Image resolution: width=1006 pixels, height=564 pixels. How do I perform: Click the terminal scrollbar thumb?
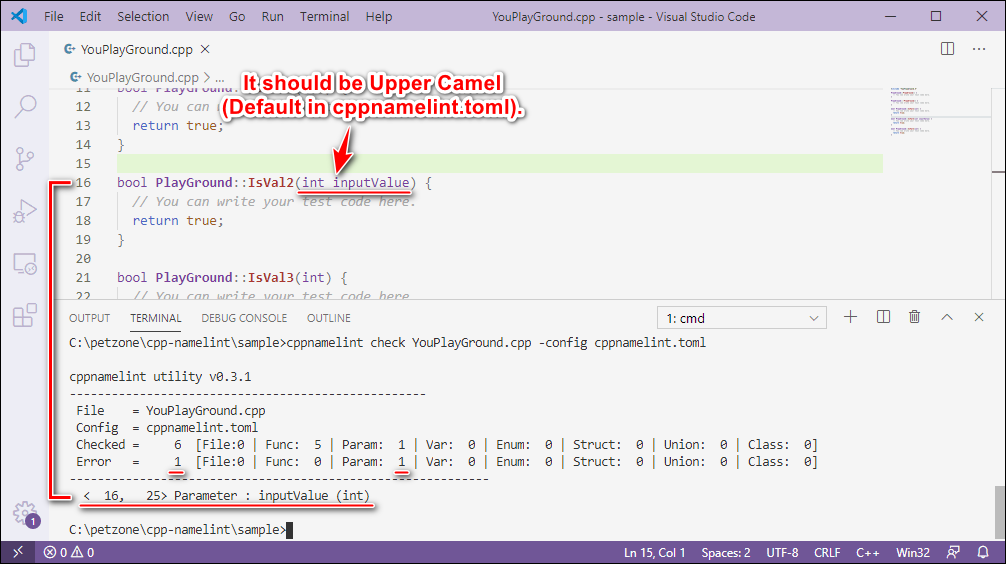pyautogui.click(x=1000, y=512)
